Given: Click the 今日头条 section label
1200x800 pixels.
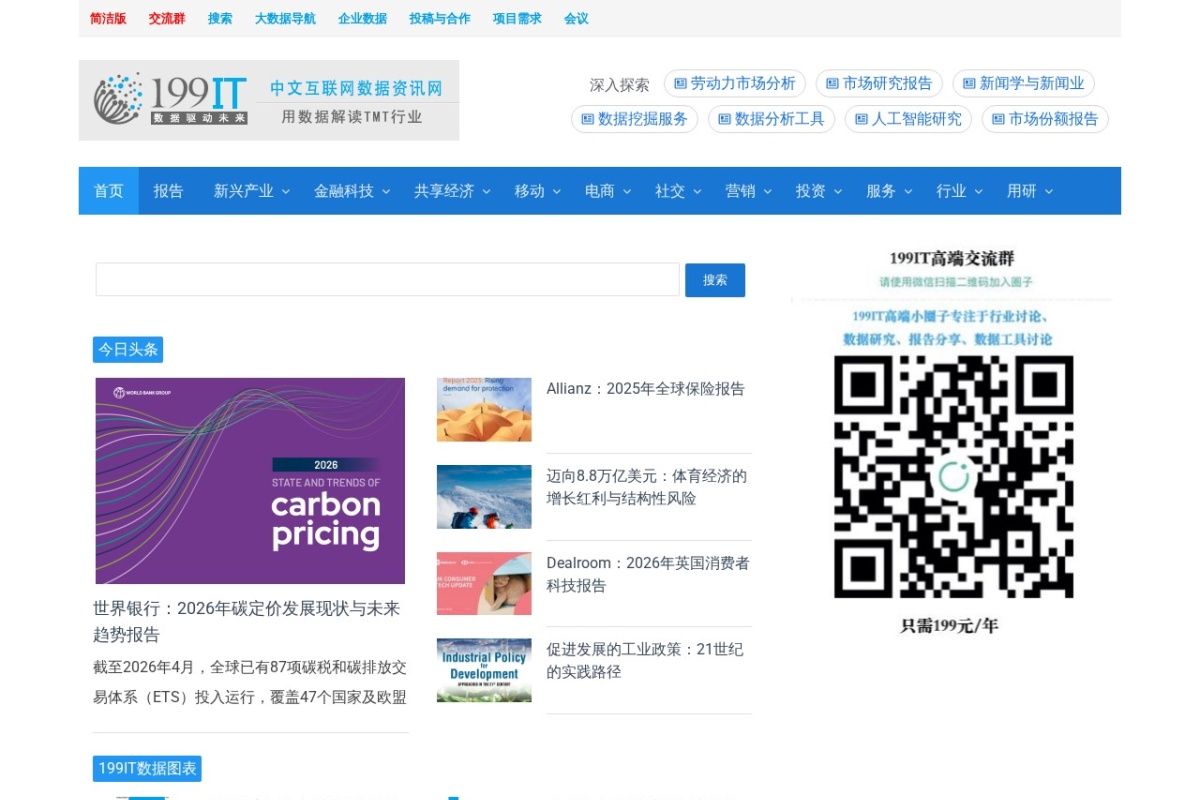Looking at the screenshot, I should pyautogui.click(x=128, y=350).
